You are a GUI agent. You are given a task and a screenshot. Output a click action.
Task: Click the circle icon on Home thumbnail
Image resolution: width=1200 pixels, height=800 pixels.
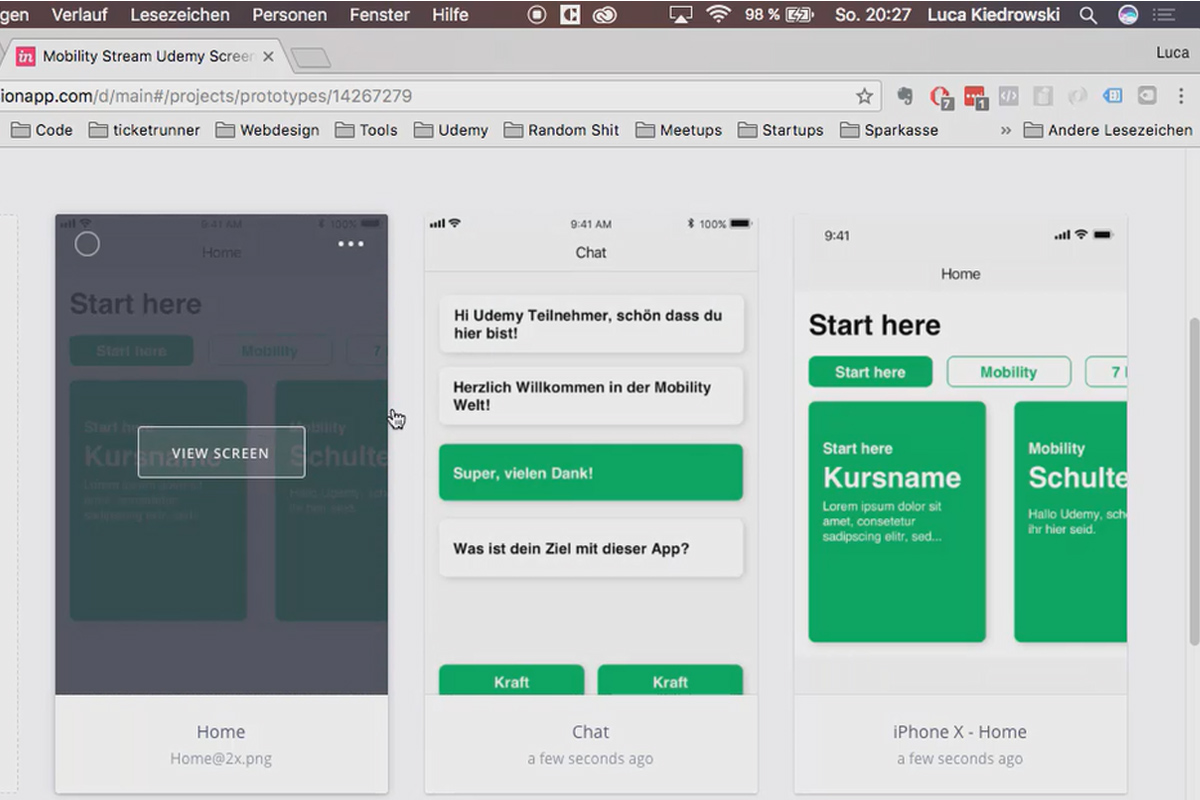[87, 244]
